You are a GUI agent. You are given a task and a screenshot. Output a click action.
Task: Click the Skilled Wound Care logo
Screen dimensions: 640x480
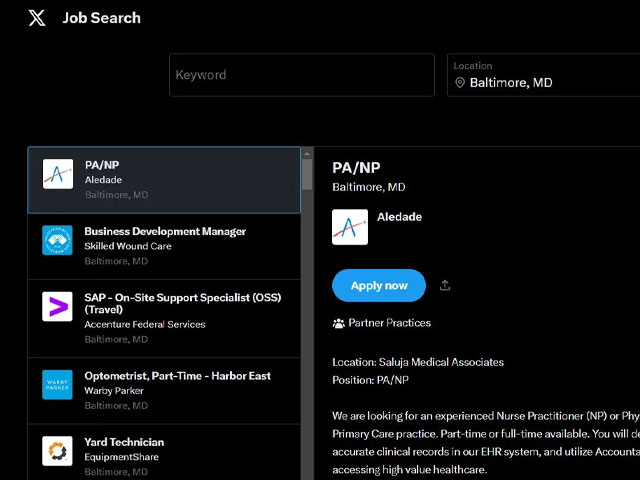pos(58,240)
